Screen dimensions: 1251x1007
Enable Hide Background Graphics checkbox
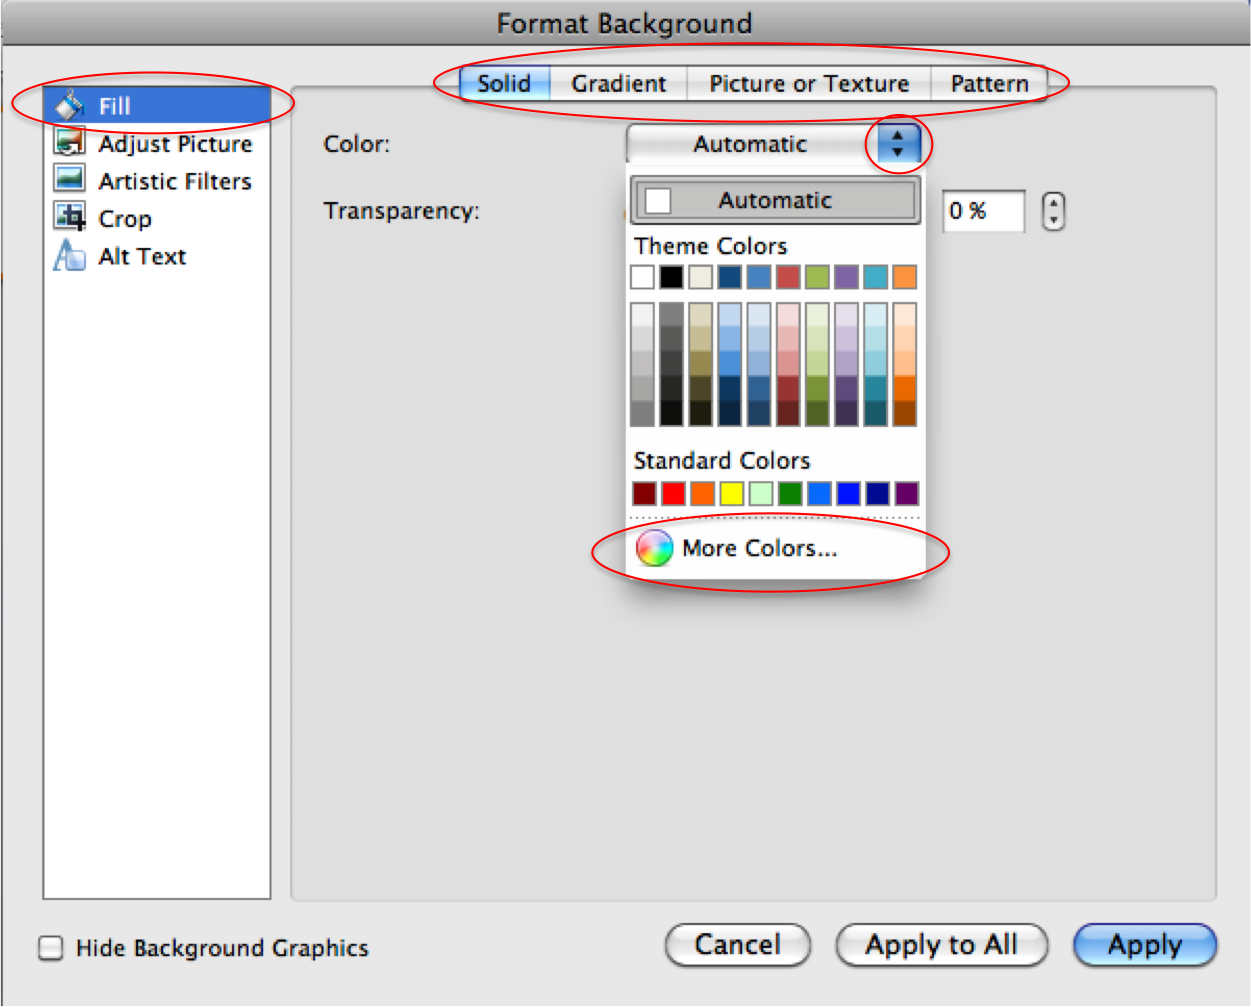point(50,948)
